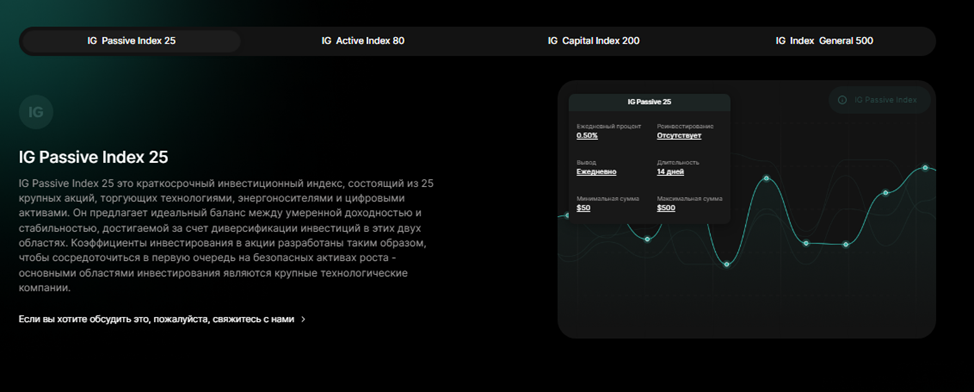Follow the contact us link about discussing this
This screenshot has width=974, height=392.
pyautogui.click(x=157, y=319)
